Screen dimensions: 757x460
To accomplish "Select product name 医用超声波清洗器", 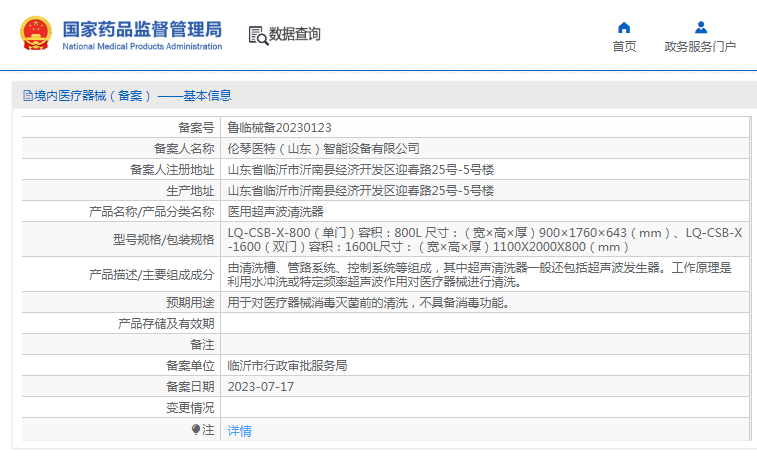I will point(276,211).
